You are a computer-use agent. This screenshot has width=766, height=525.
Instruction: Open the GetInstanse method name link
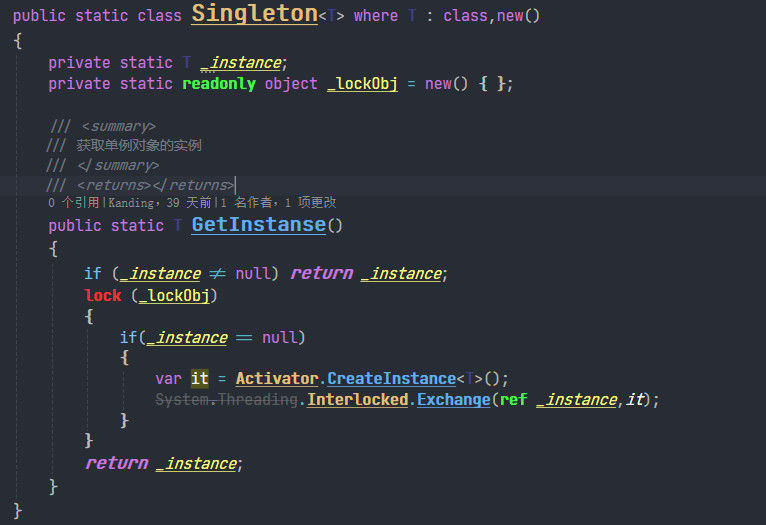[258, 225]
